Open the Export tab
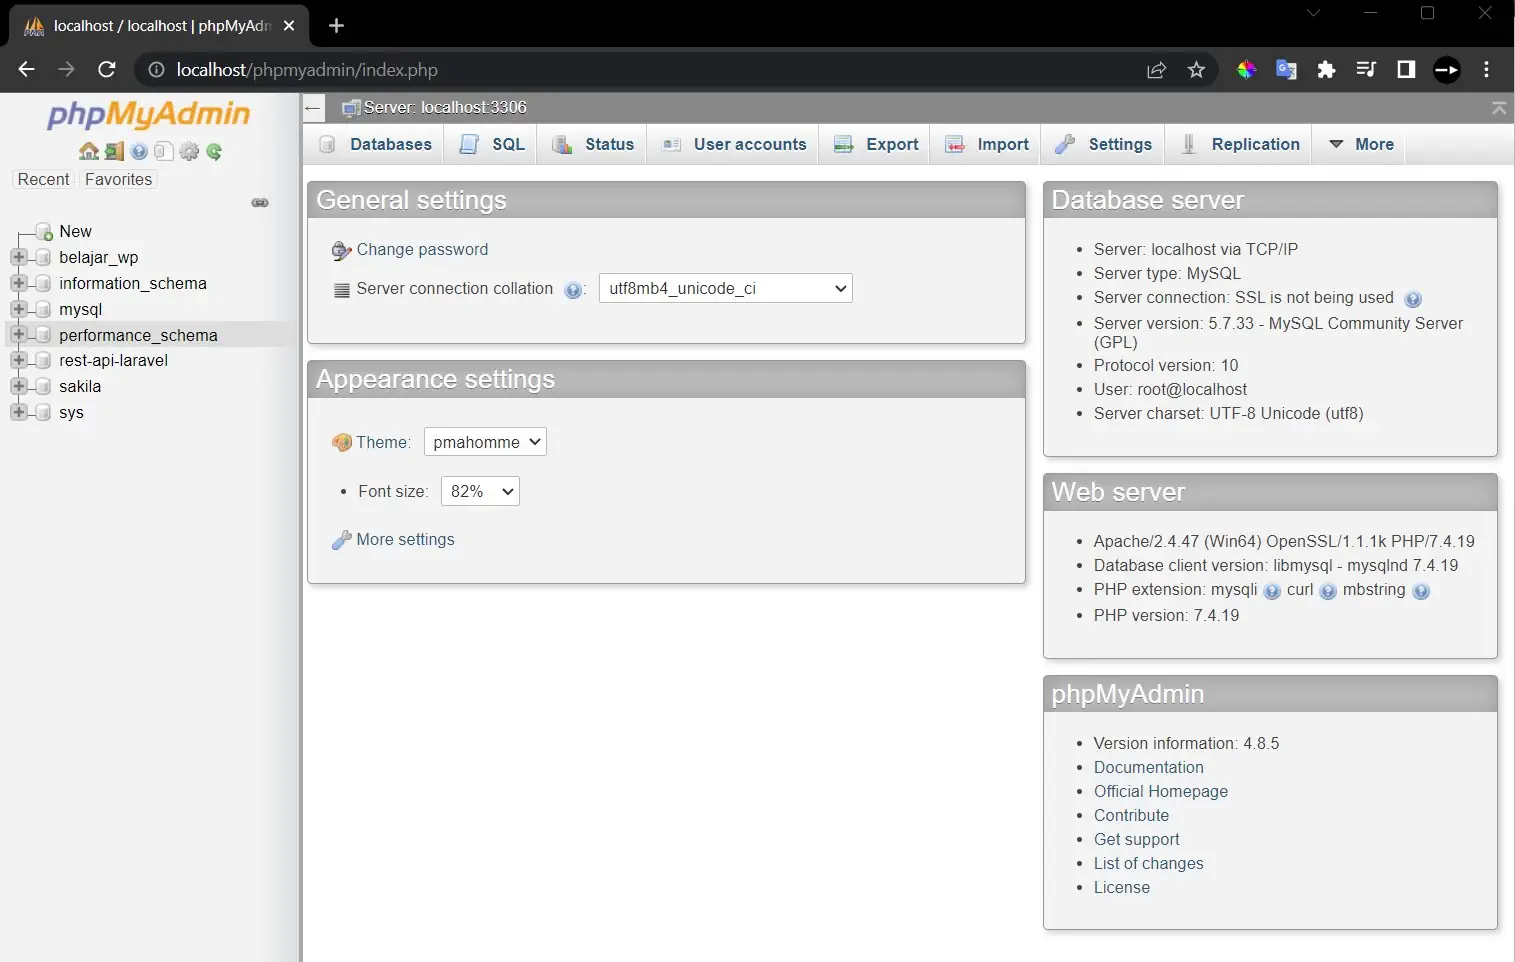The height and width of the screenshot is (962, 1515). coord(876,144)
